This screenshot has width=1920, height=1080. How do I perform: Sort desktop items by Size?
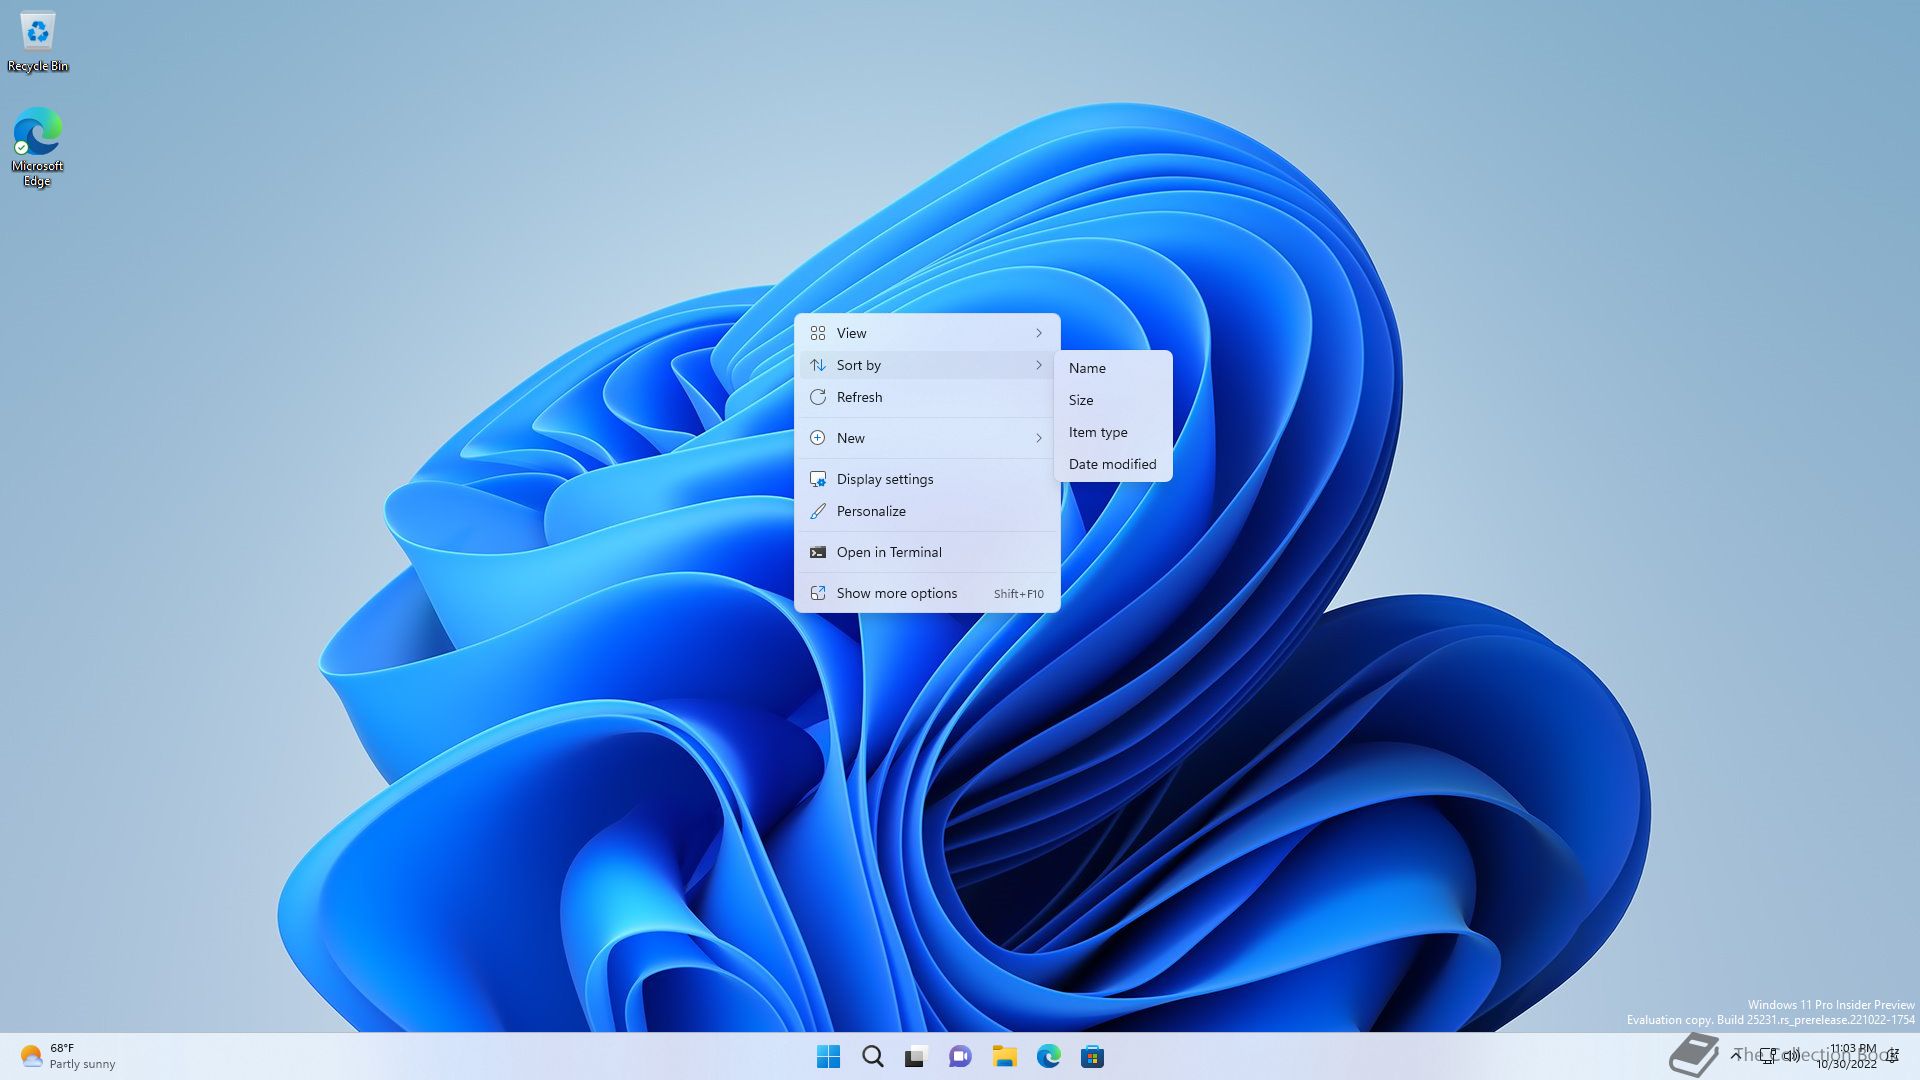(x=1113, y=400)
